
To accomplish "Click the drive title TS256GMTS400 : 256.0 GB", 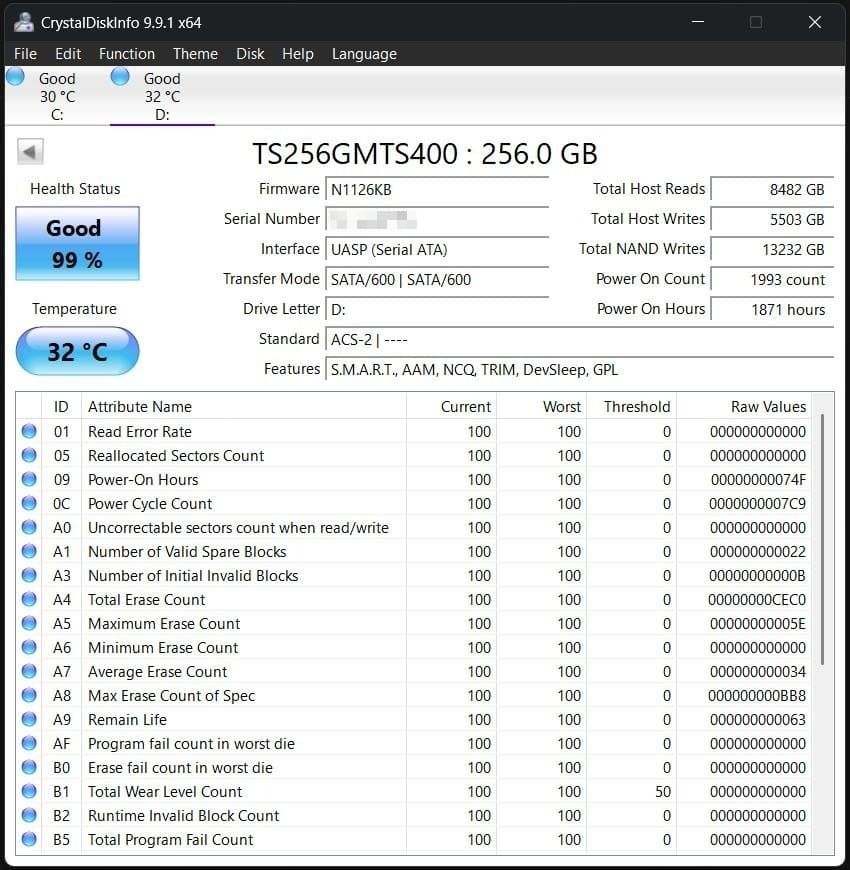I will tap(425, 154).
